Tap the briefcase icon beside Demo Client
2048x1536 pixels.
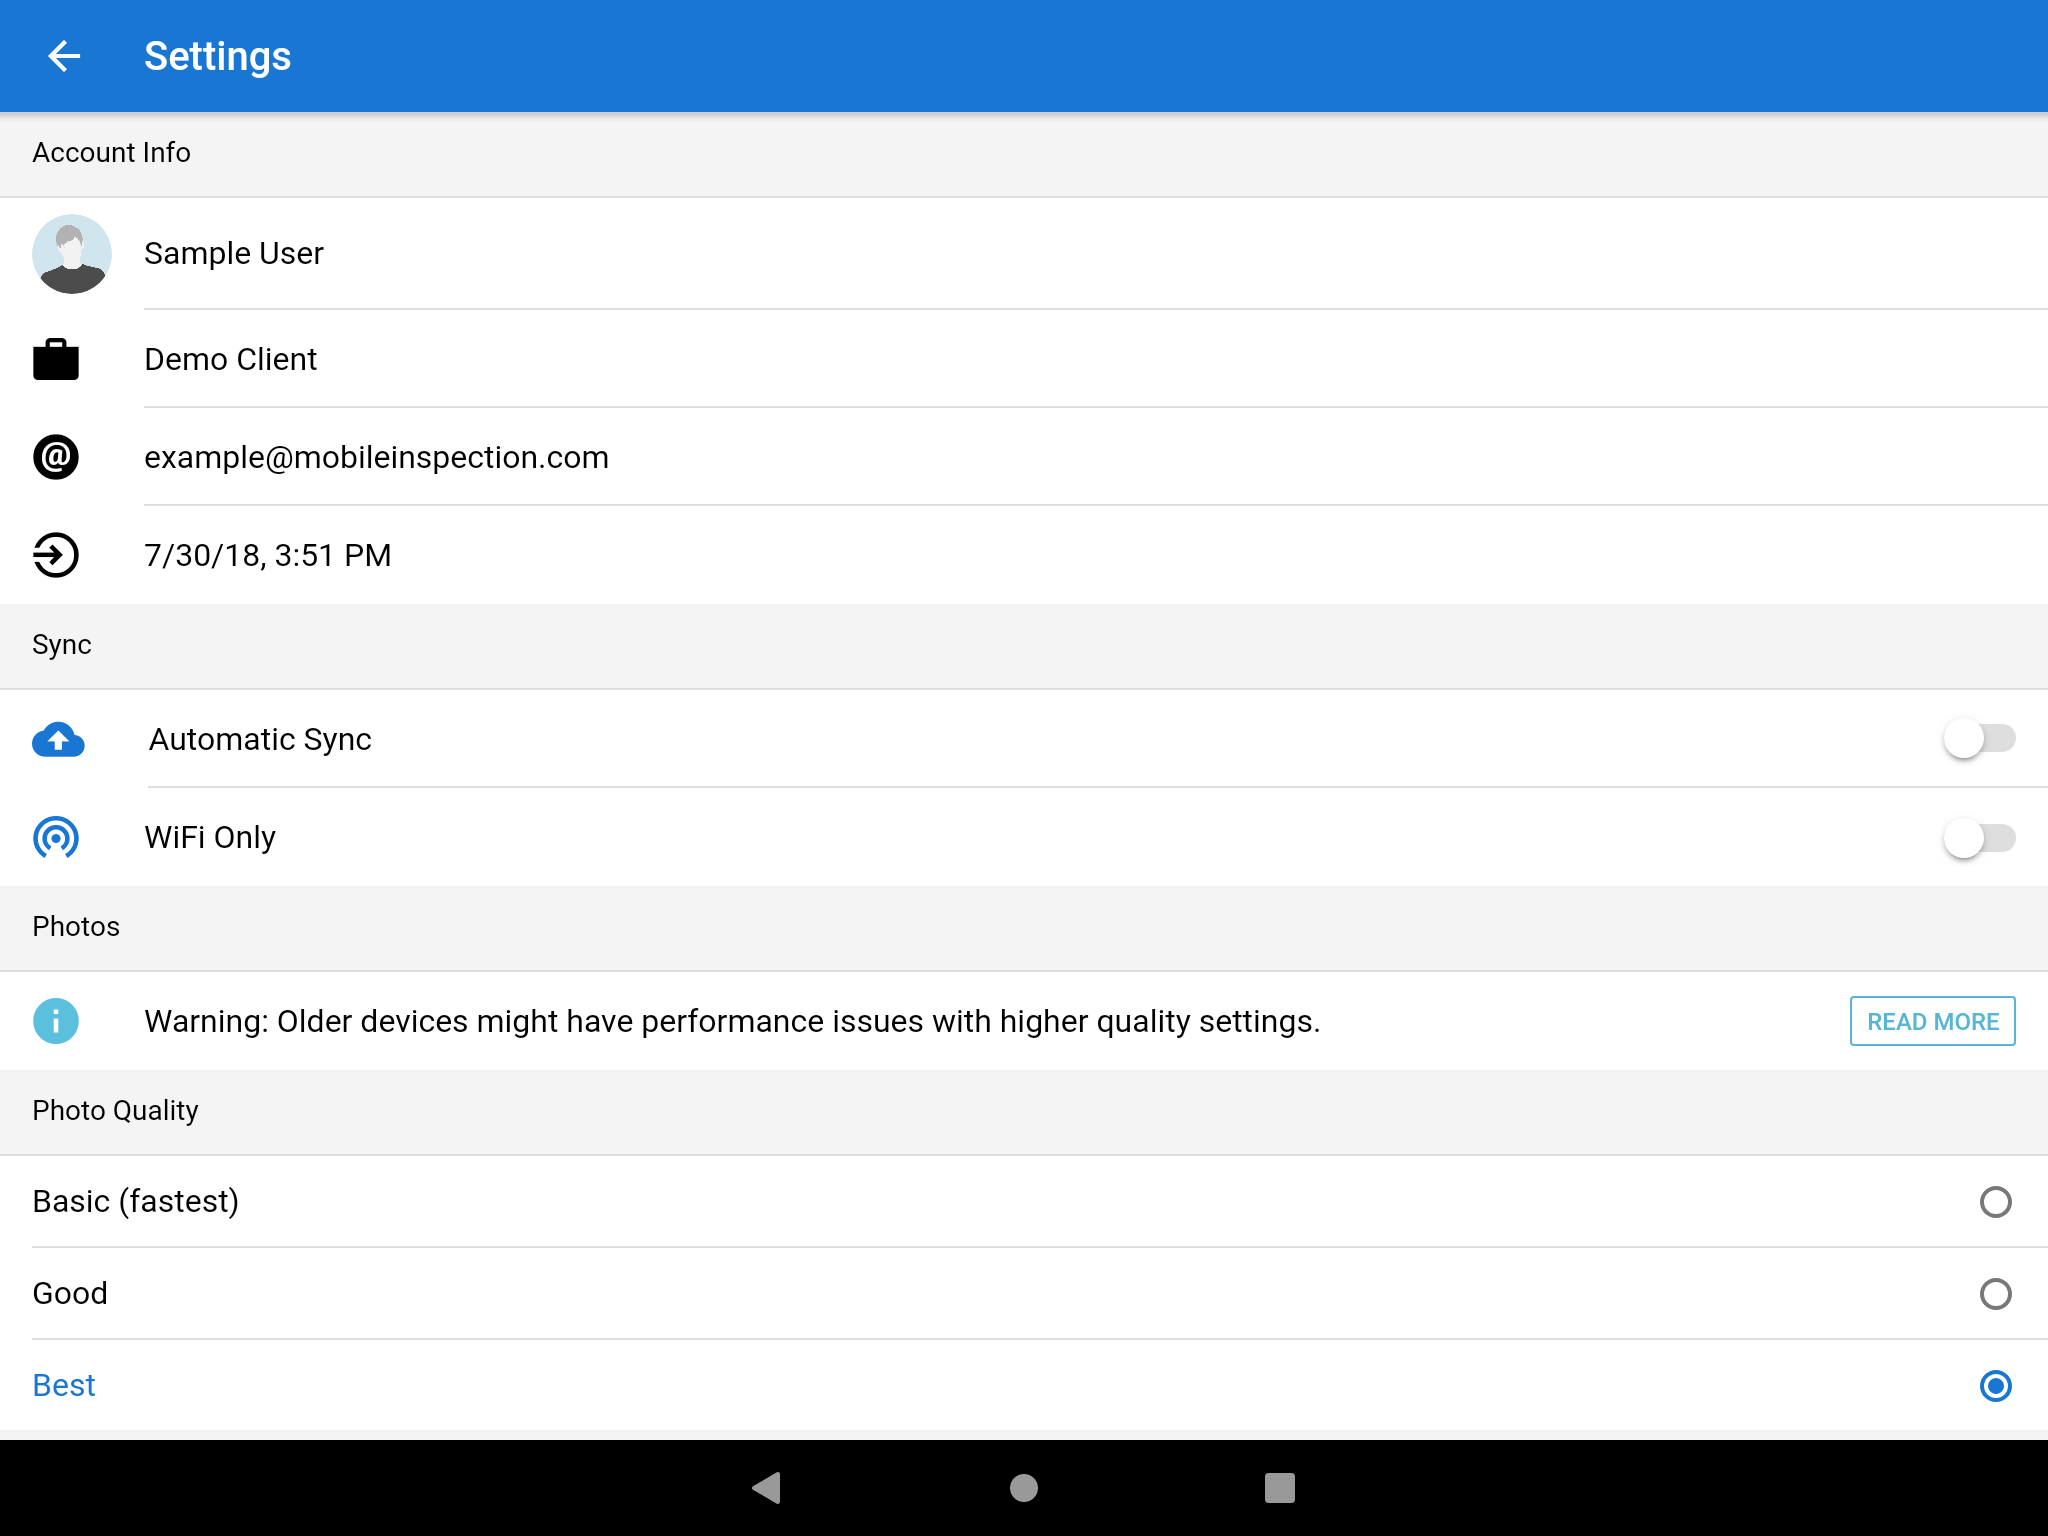(x=56, y=359)
